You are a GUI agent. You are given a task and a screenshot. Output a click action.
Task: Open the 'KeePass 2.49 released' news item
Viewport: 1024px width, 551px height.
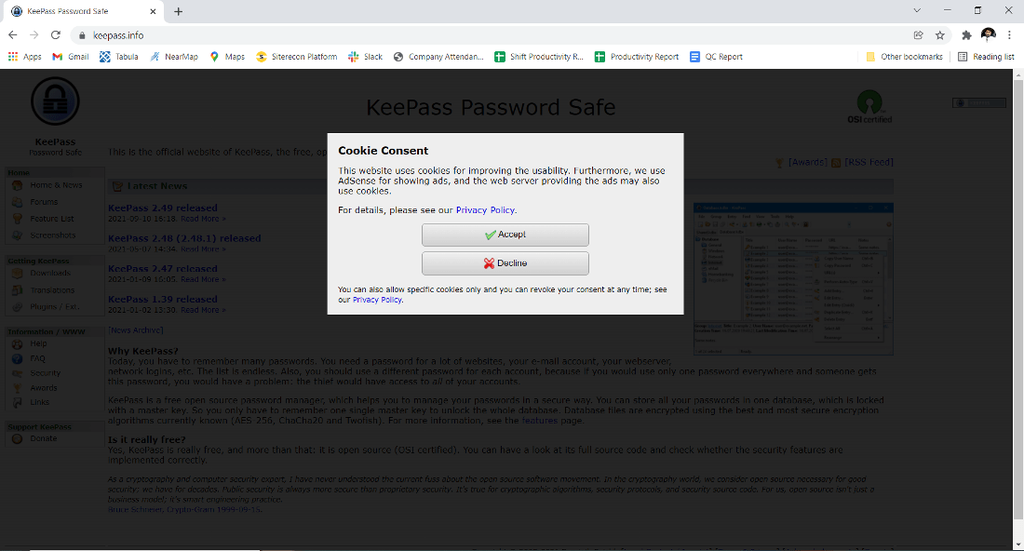[x=163, y=208]
